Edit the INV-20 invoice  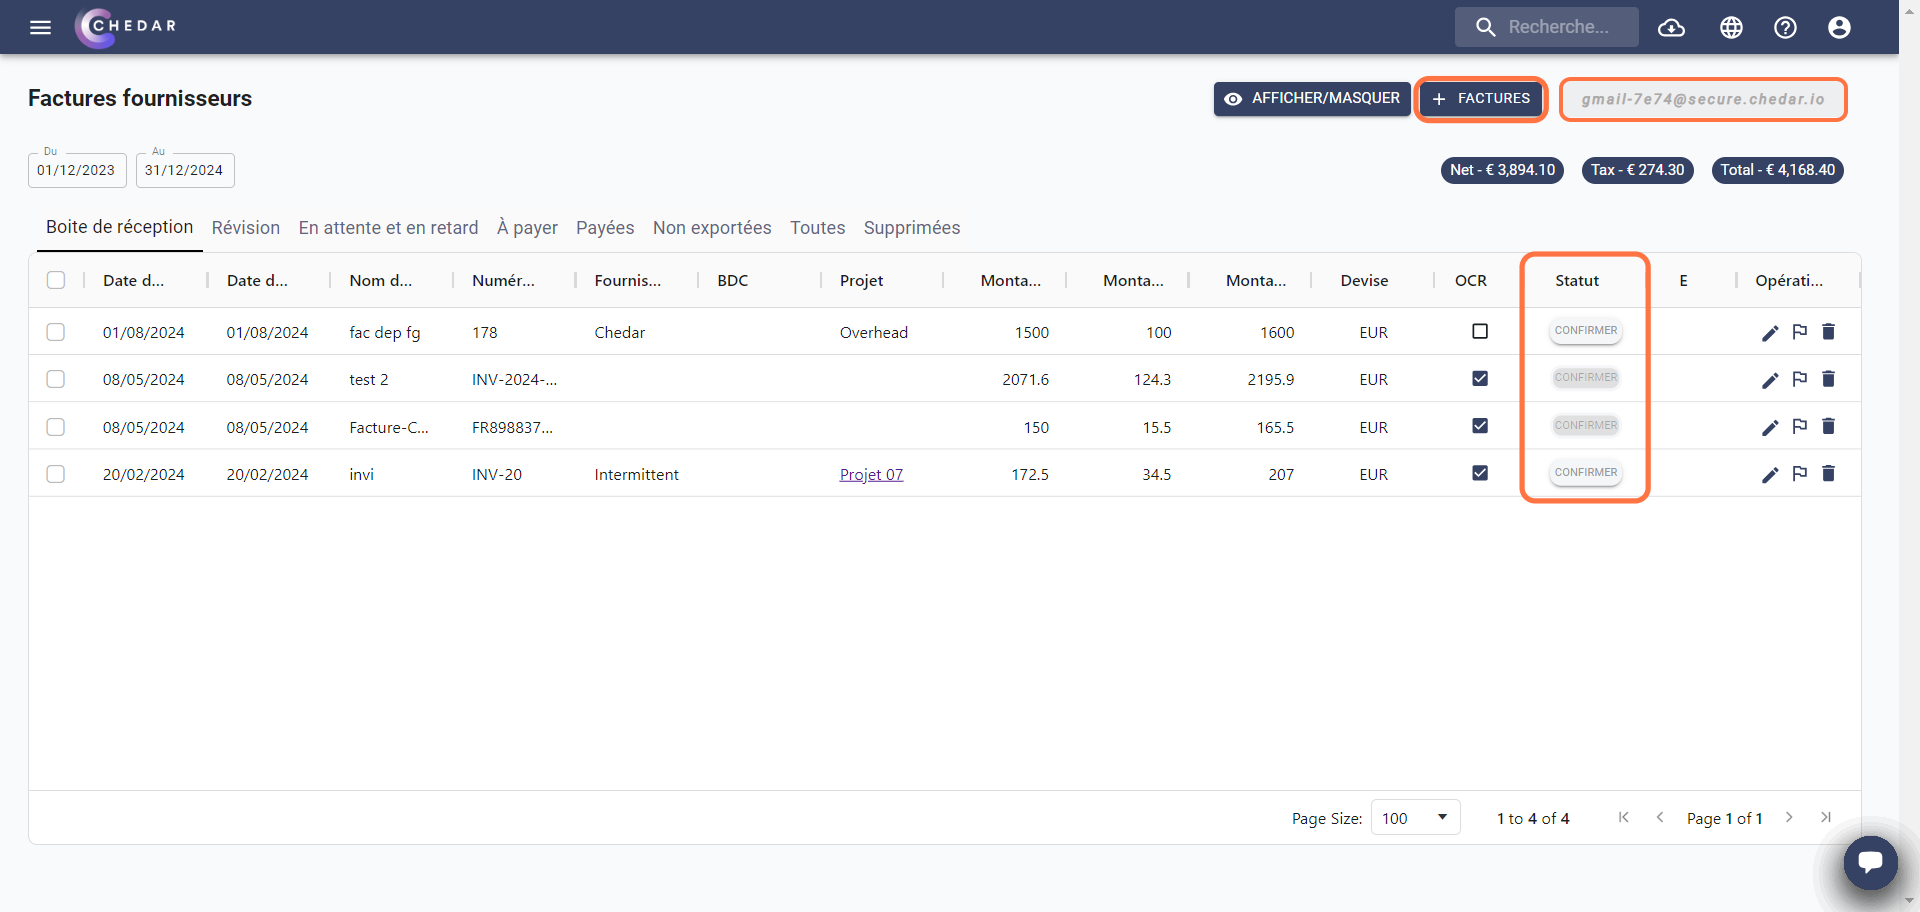1770,475
